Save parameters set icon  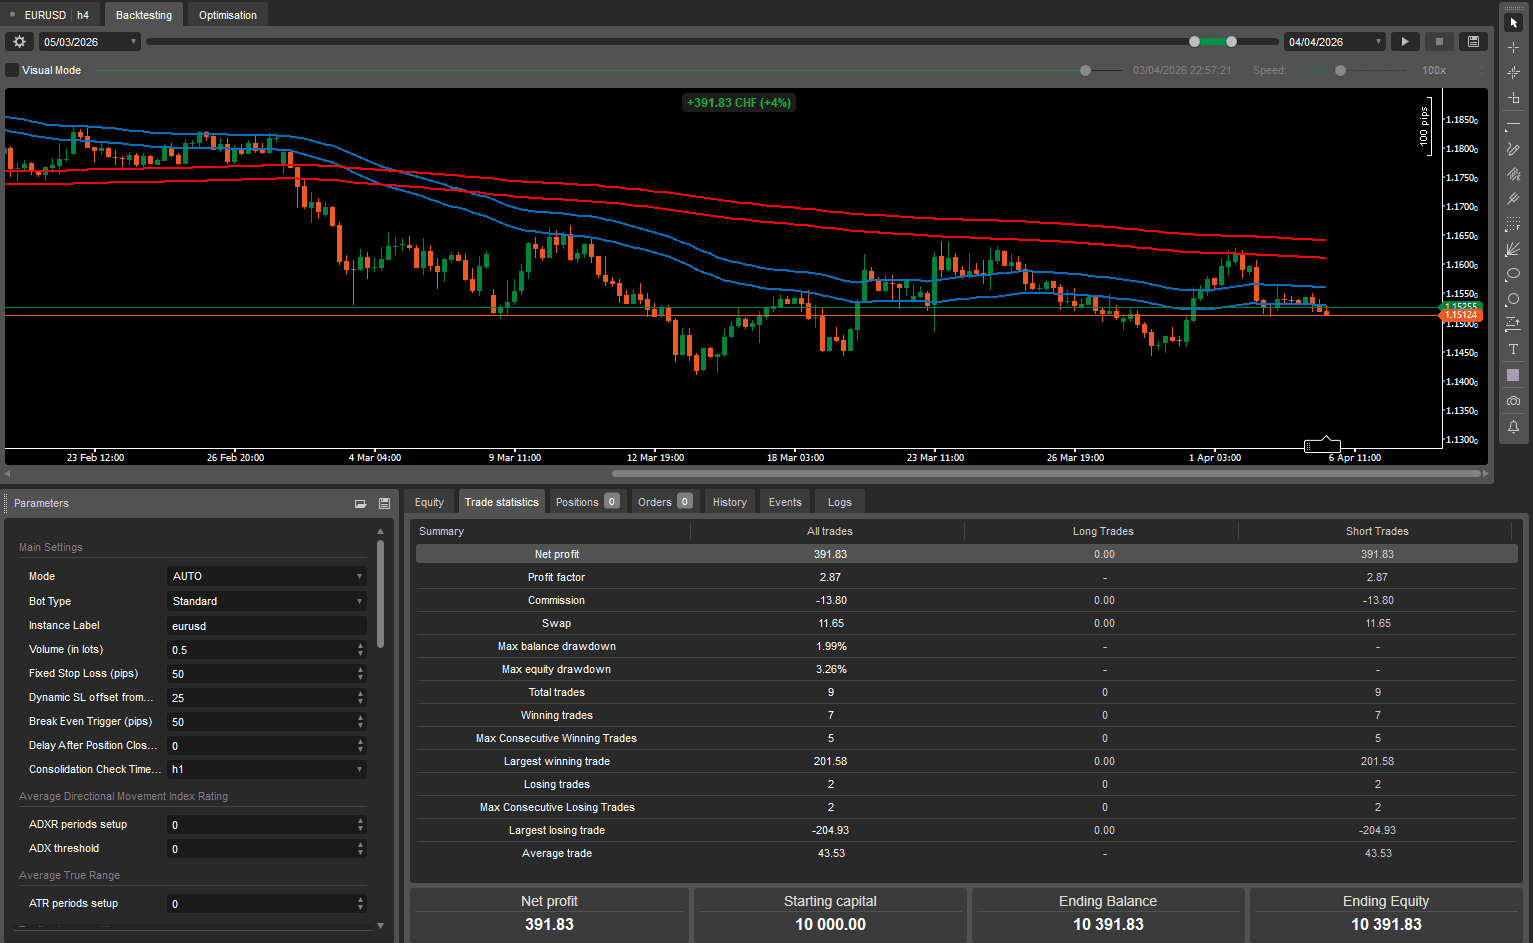384,504
